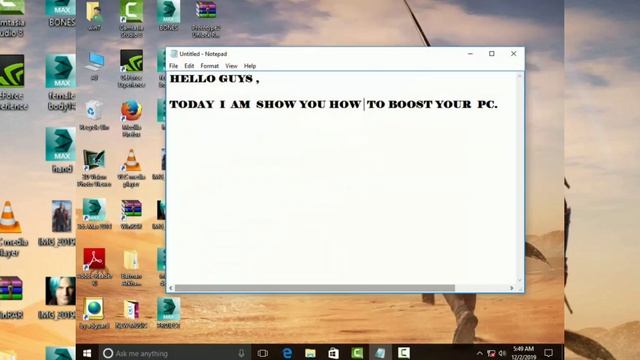Click the horizontal scrollbar right arrow
Image resolution: width=640 pixels, height=360 pixels.
tap(512, 288)
